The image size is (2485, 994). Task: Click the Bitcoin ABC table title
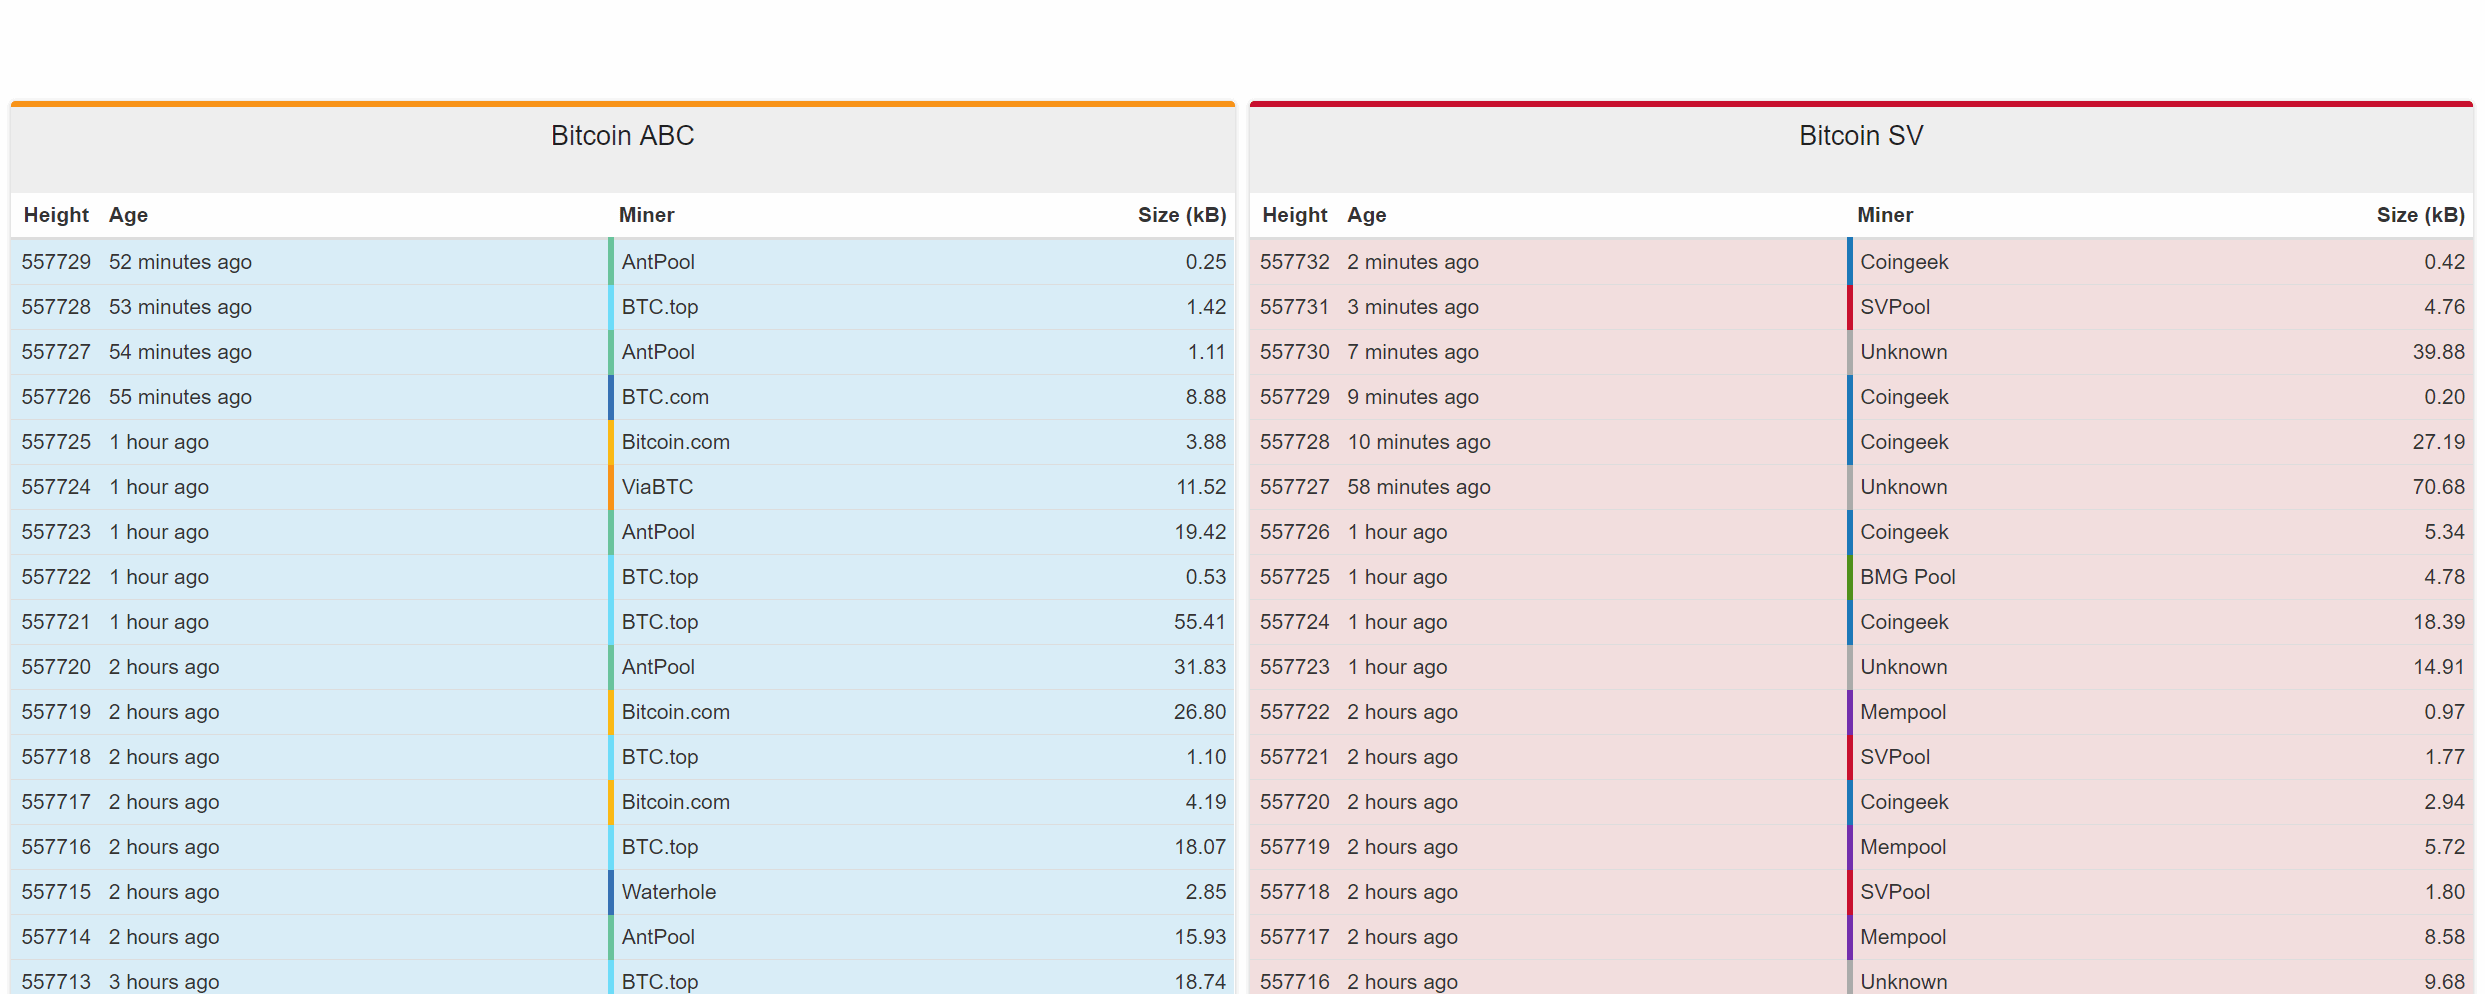(622, 136)
